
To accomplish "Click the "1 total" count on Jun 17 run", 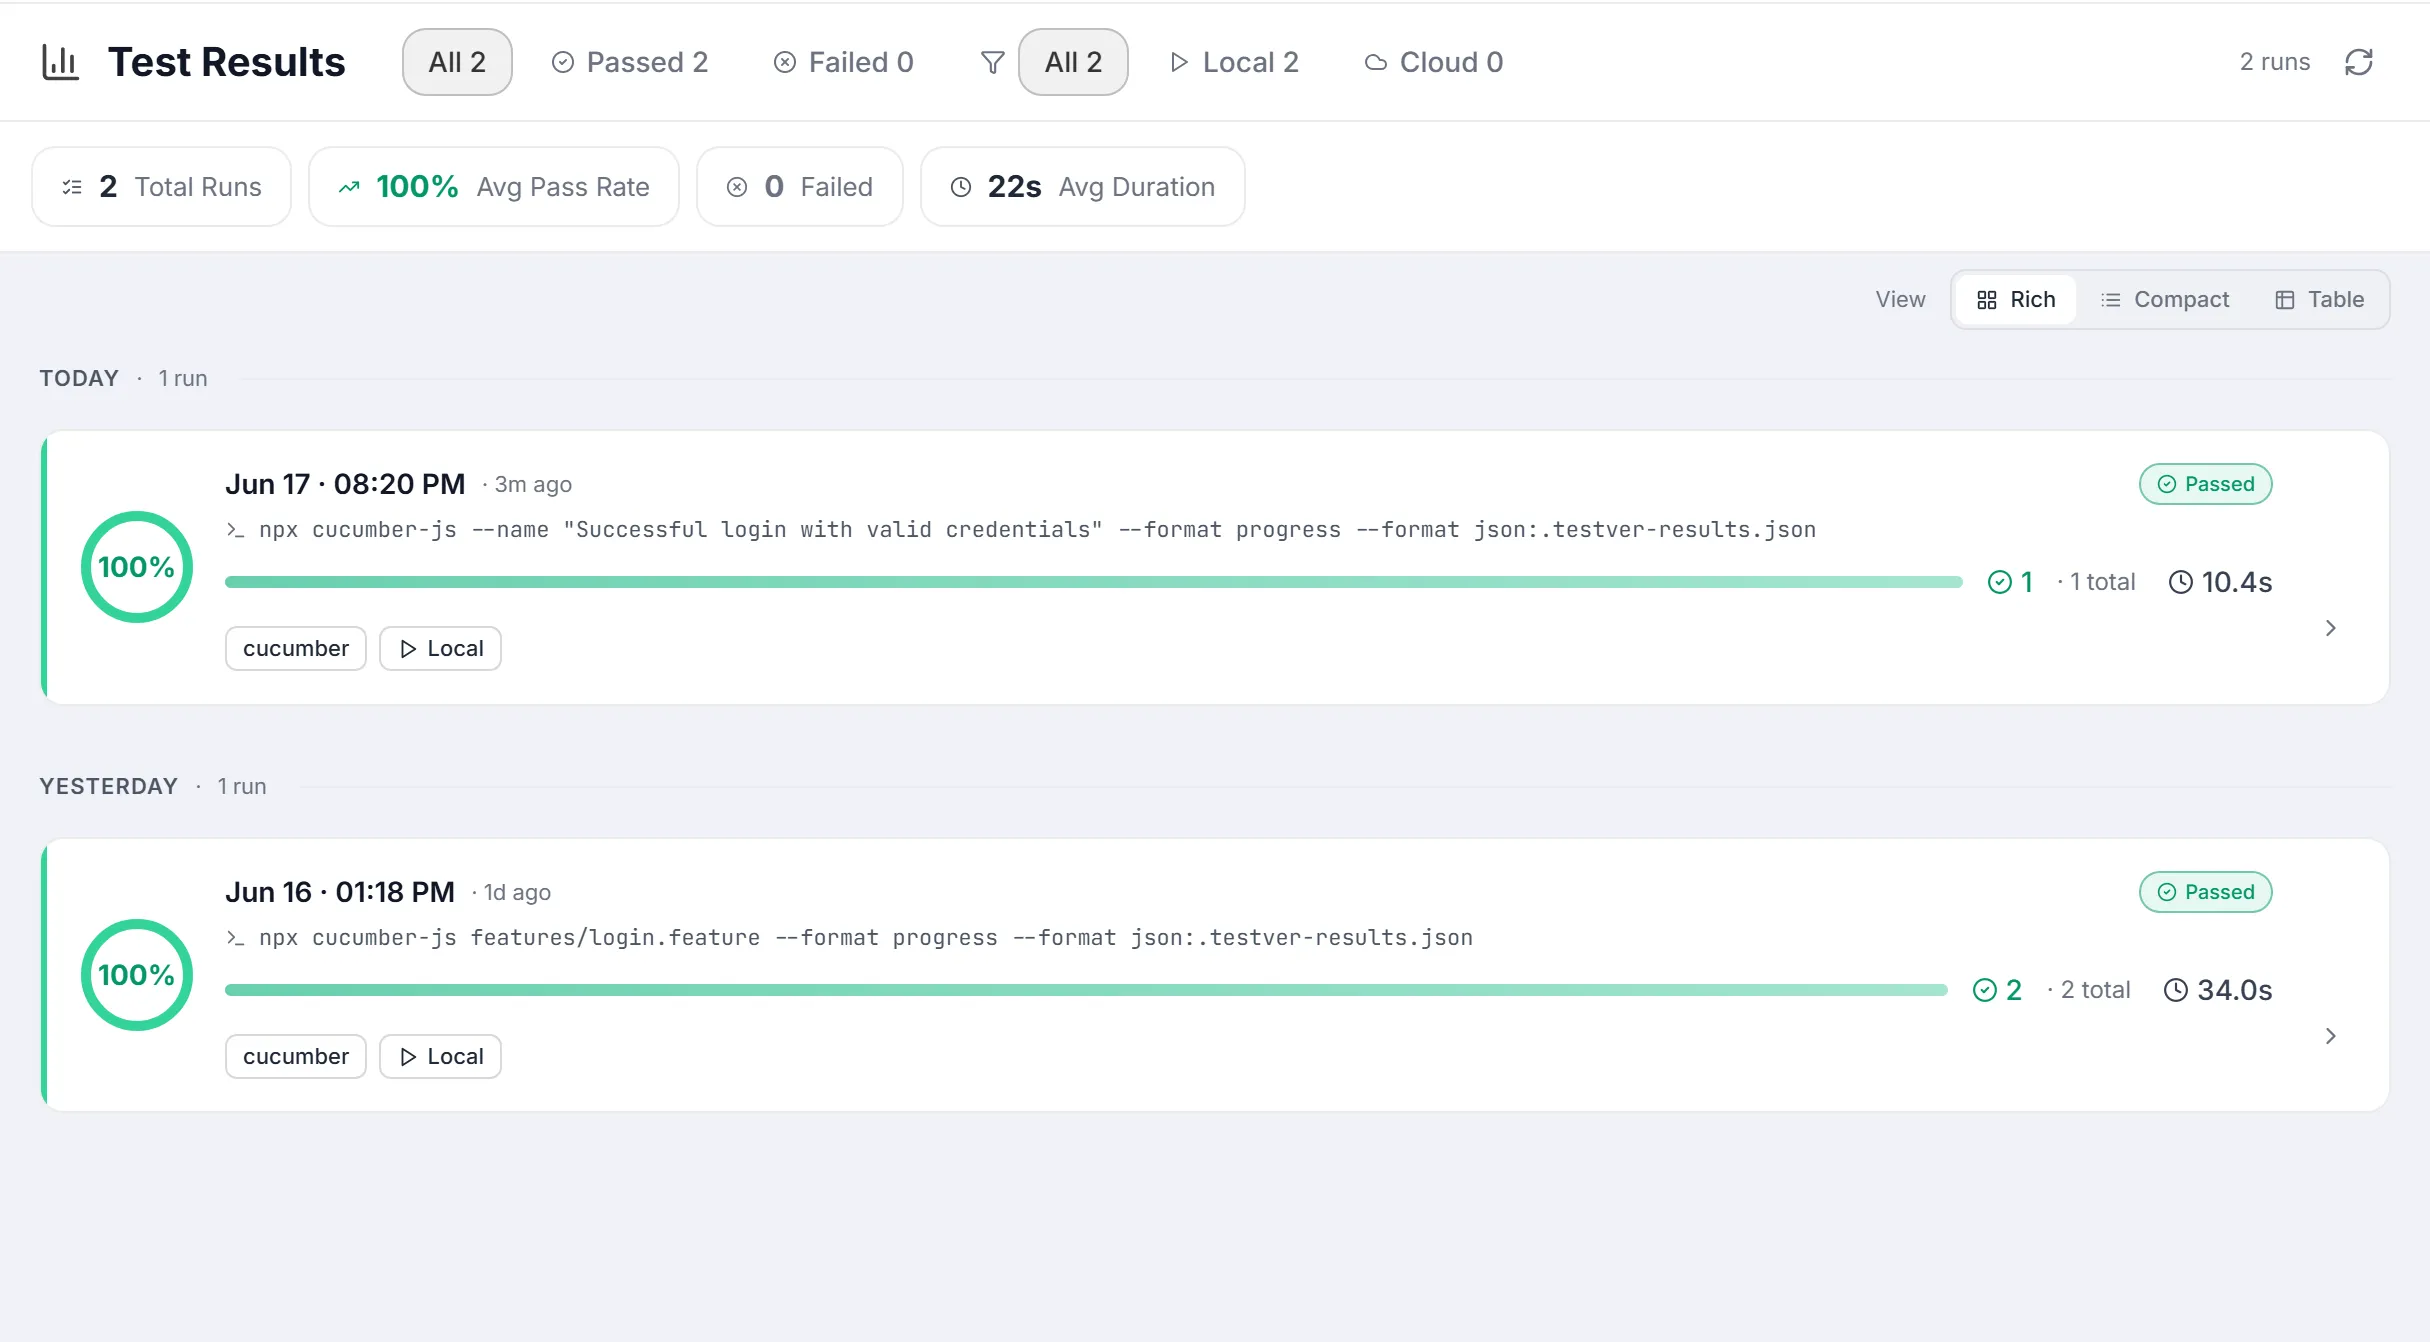I will (x=2102, y=582).
